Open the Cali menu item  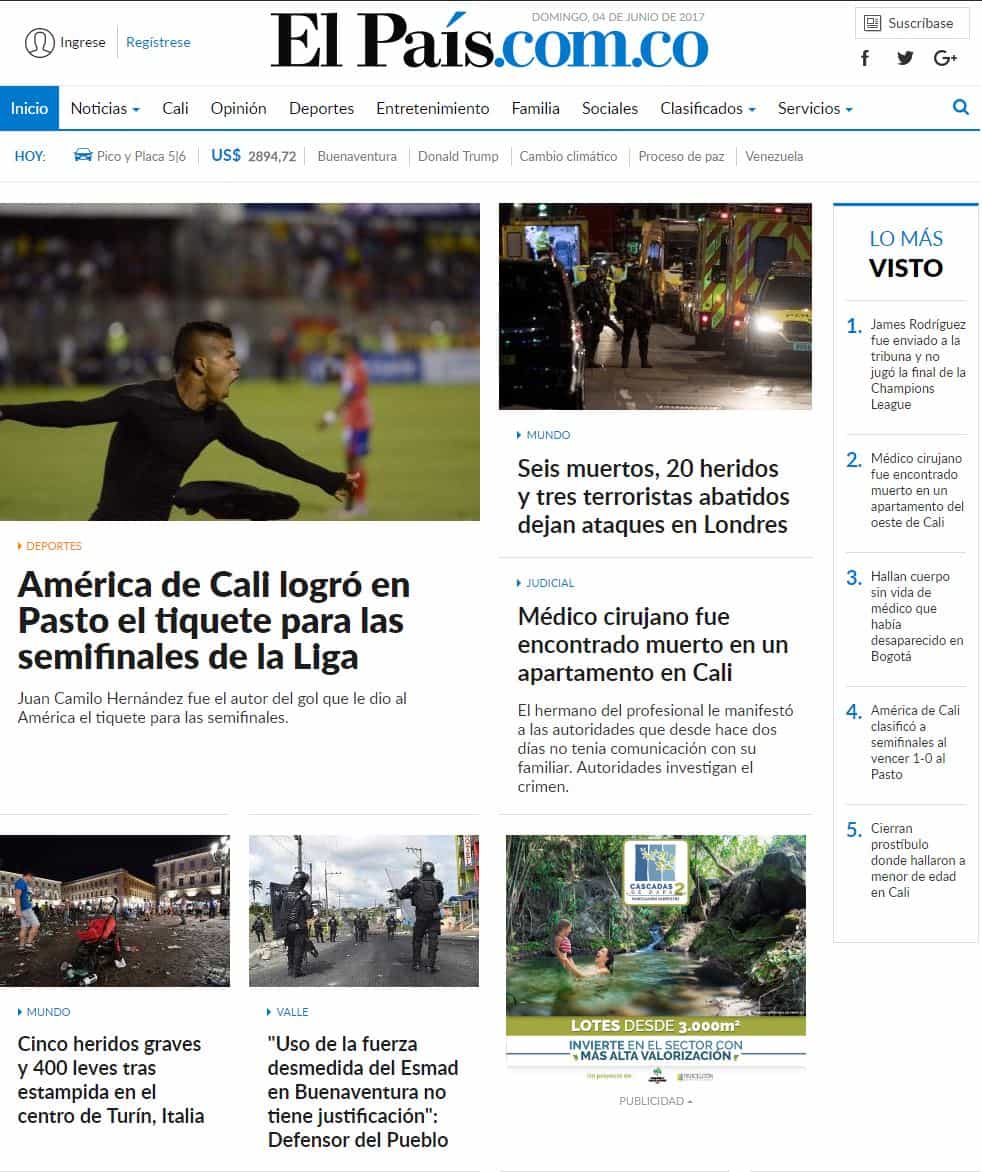tap(175, 108)
